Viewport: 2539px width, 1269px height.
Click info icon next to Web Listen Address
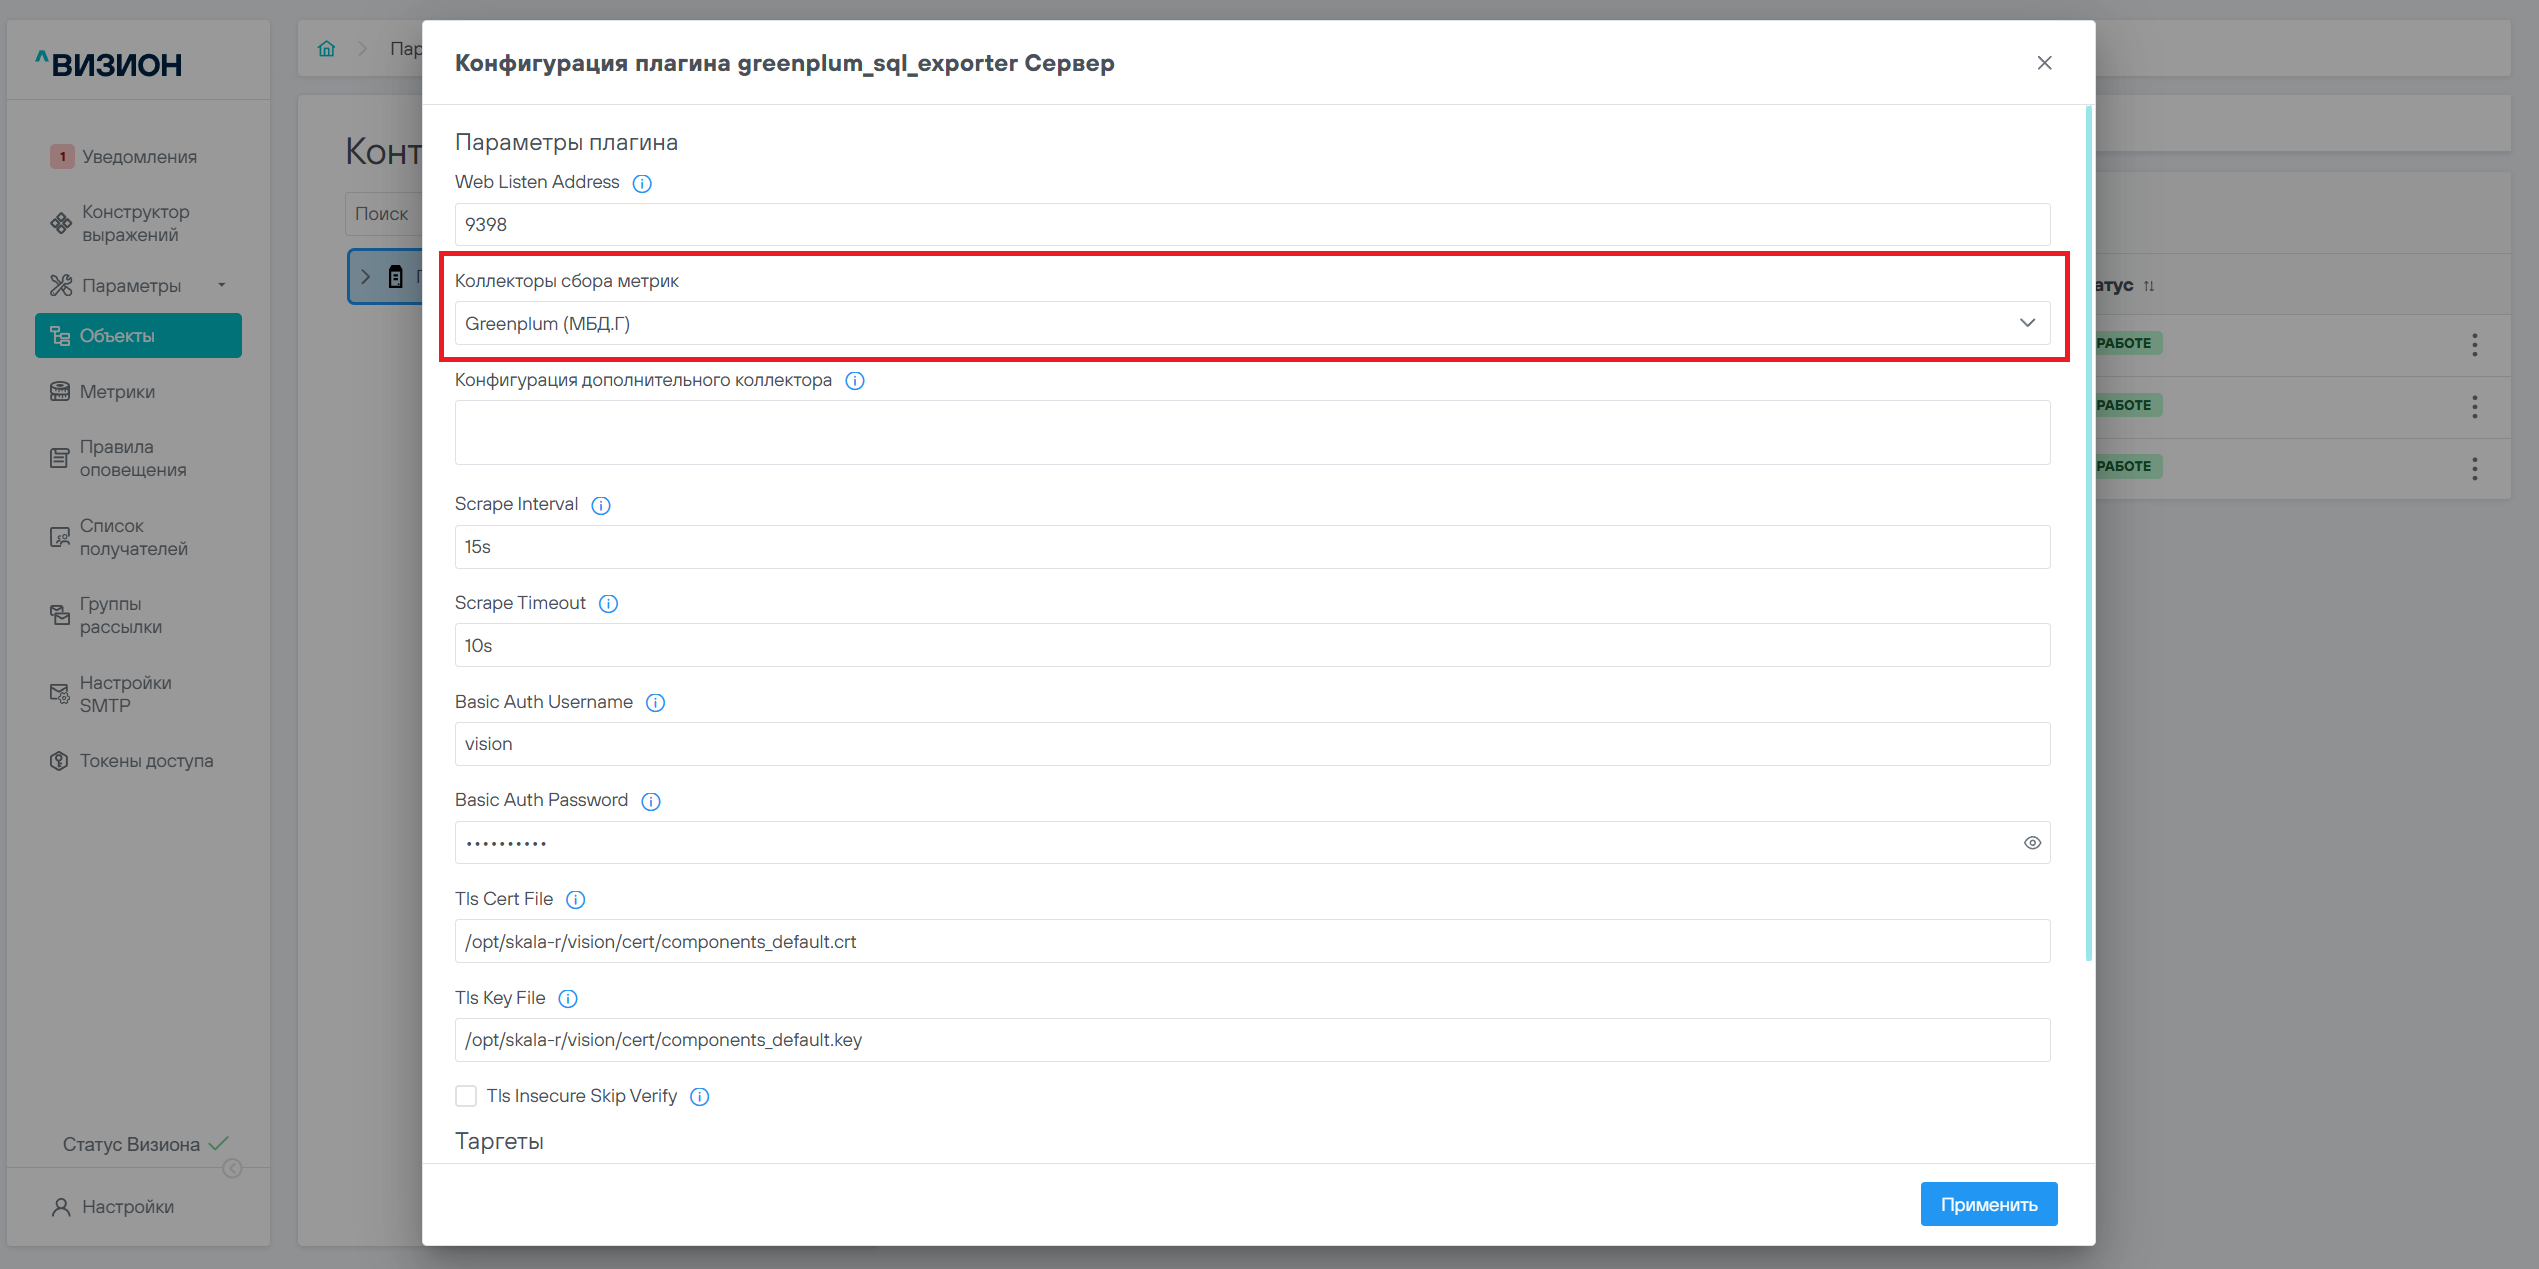click(x=642, y=183)
